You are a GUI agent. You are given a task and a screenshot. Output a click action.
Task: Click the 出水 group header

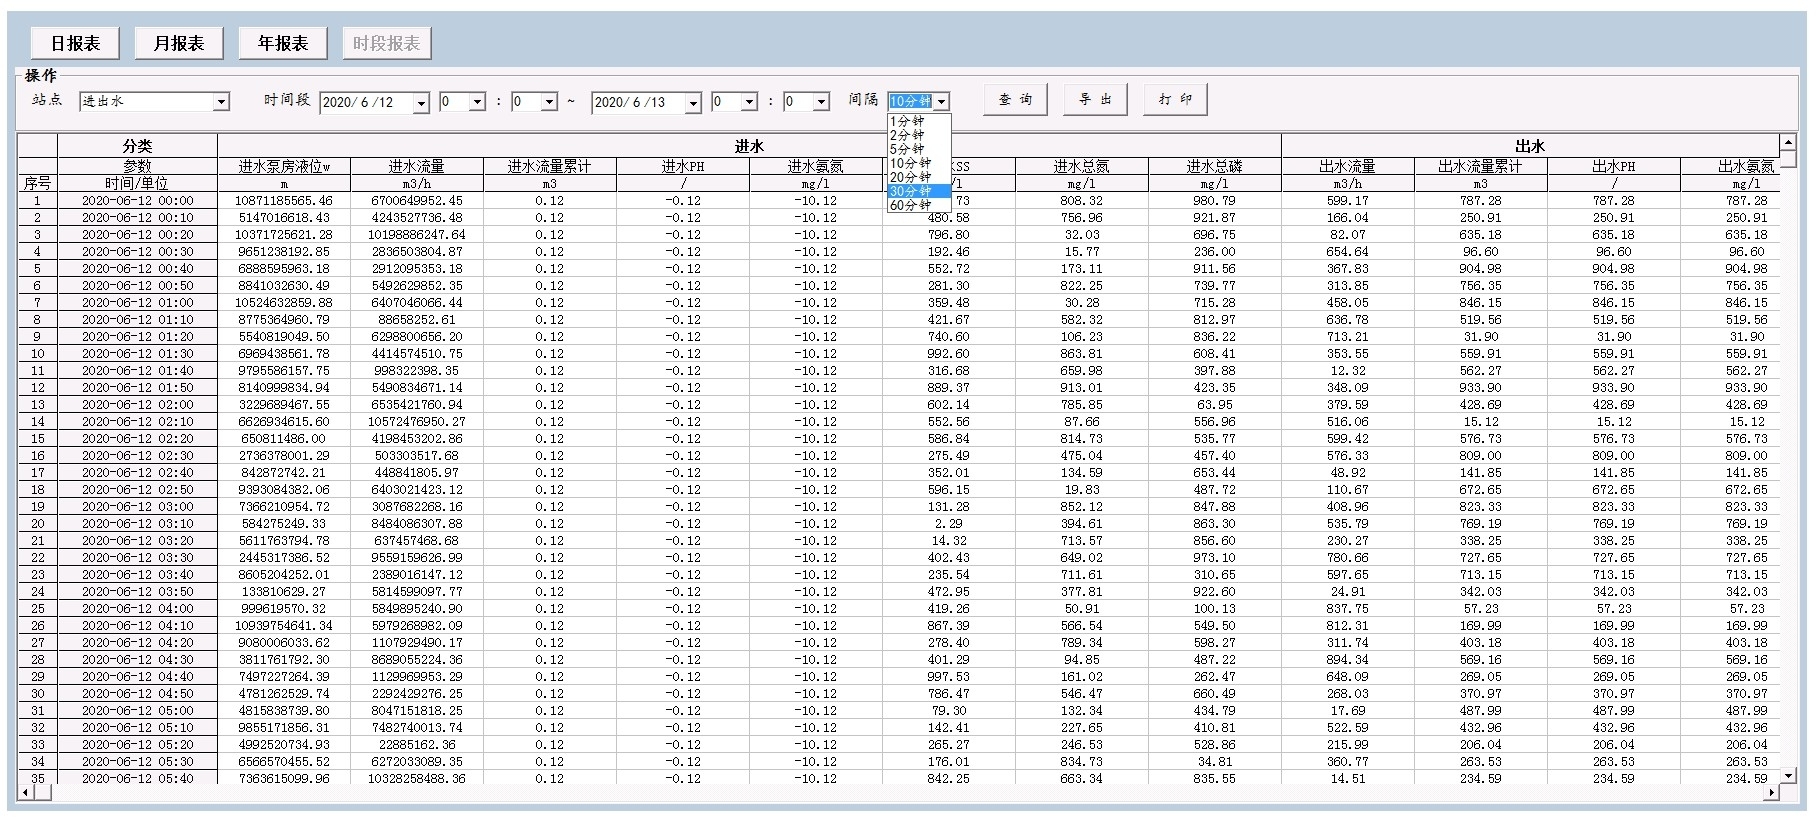(1530, 146)
